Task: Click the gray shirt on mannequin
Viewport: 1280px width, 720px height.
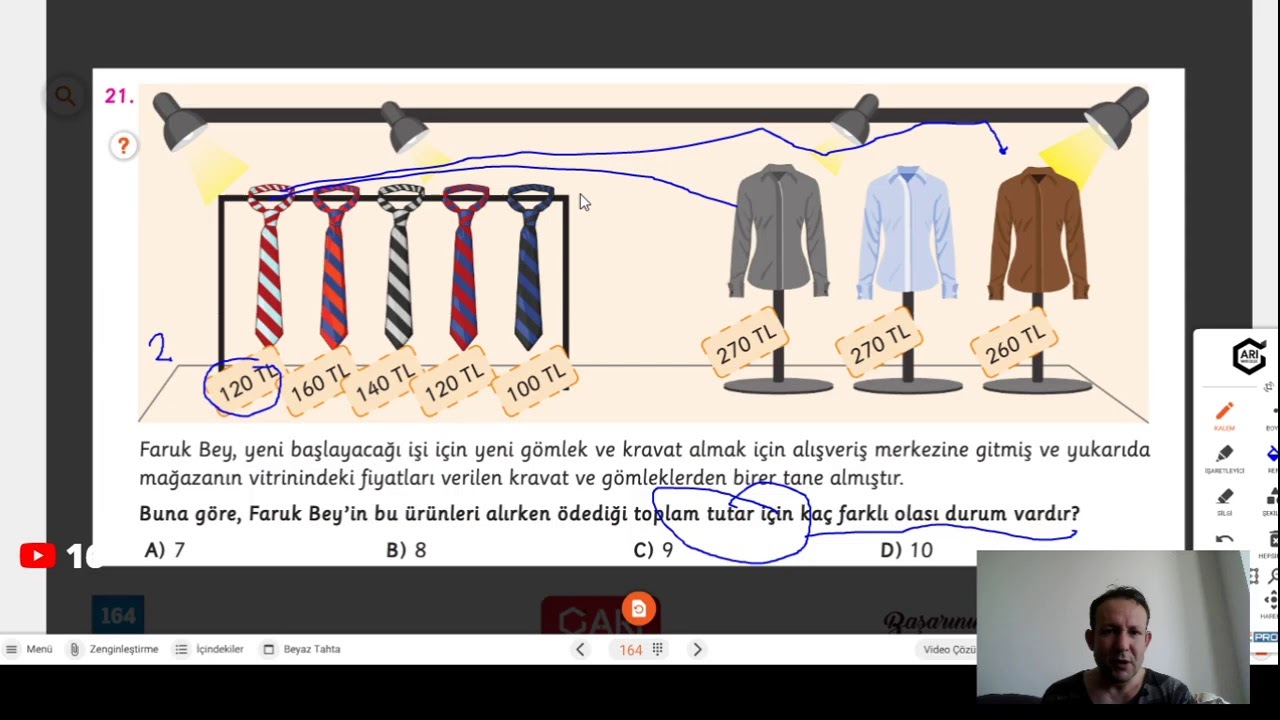Action: tap(778, 231)
